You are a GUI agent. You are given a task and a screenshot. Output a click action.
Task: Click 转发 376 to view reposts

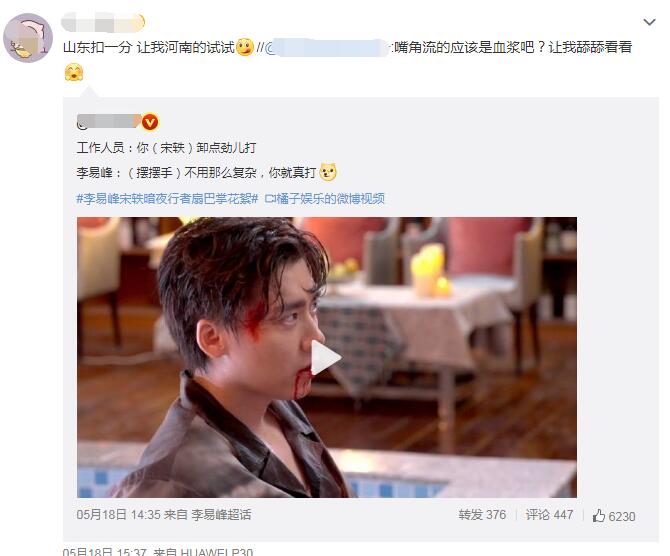coord(482,515)
